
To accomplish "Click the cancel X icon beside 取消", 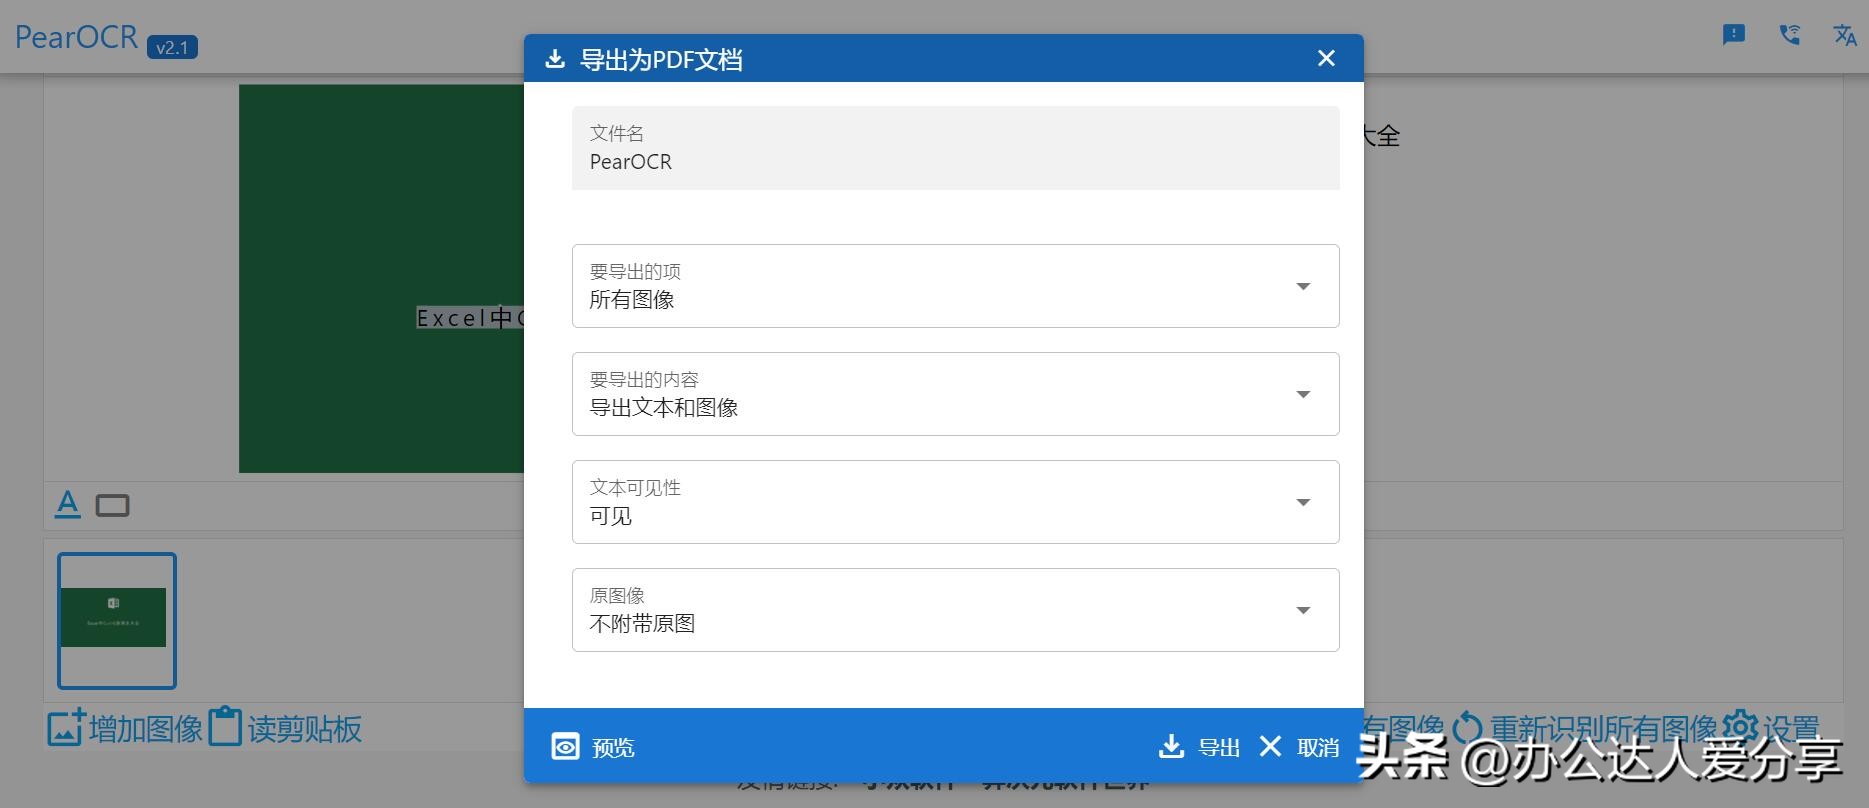I will 1270,746.
